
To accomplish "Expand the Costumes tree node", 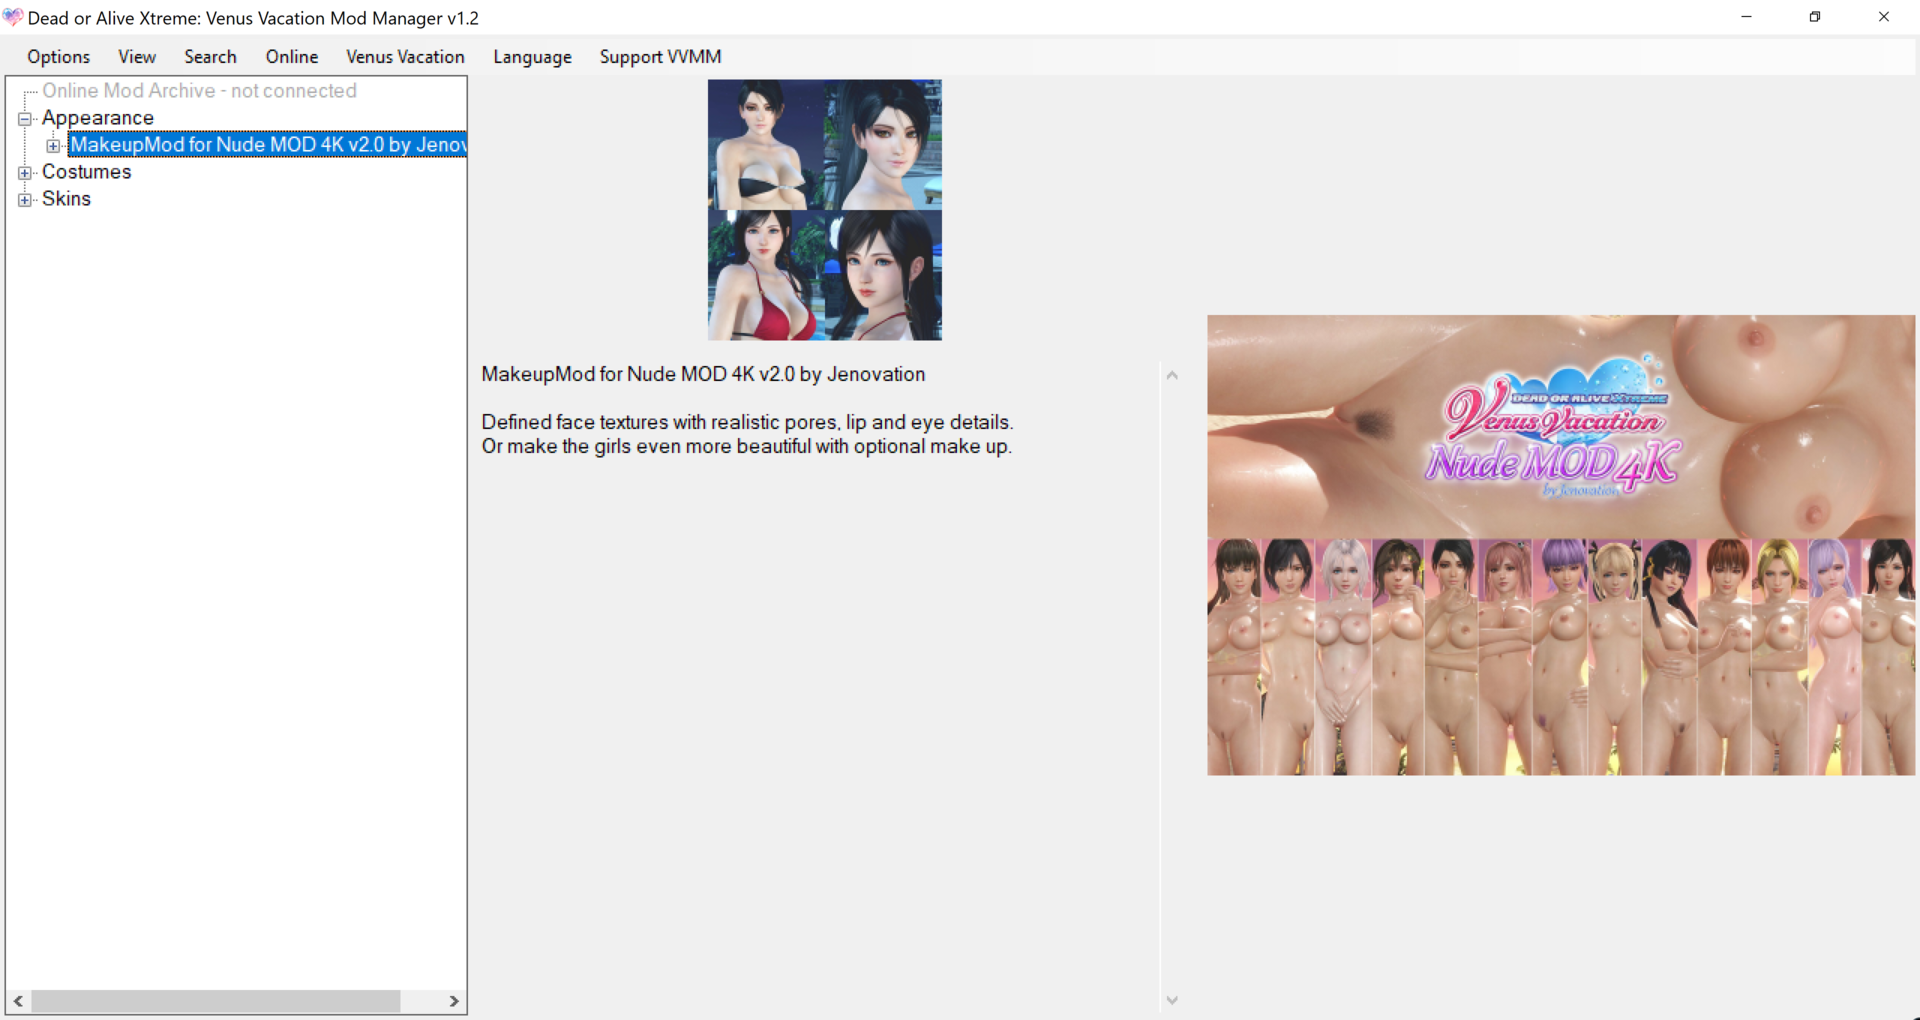I will click(x=25, y=173).
